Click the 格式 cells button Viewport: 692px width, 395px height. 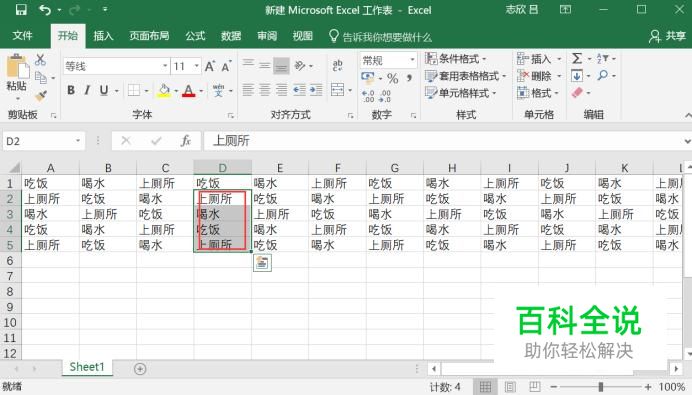[538, 93]
